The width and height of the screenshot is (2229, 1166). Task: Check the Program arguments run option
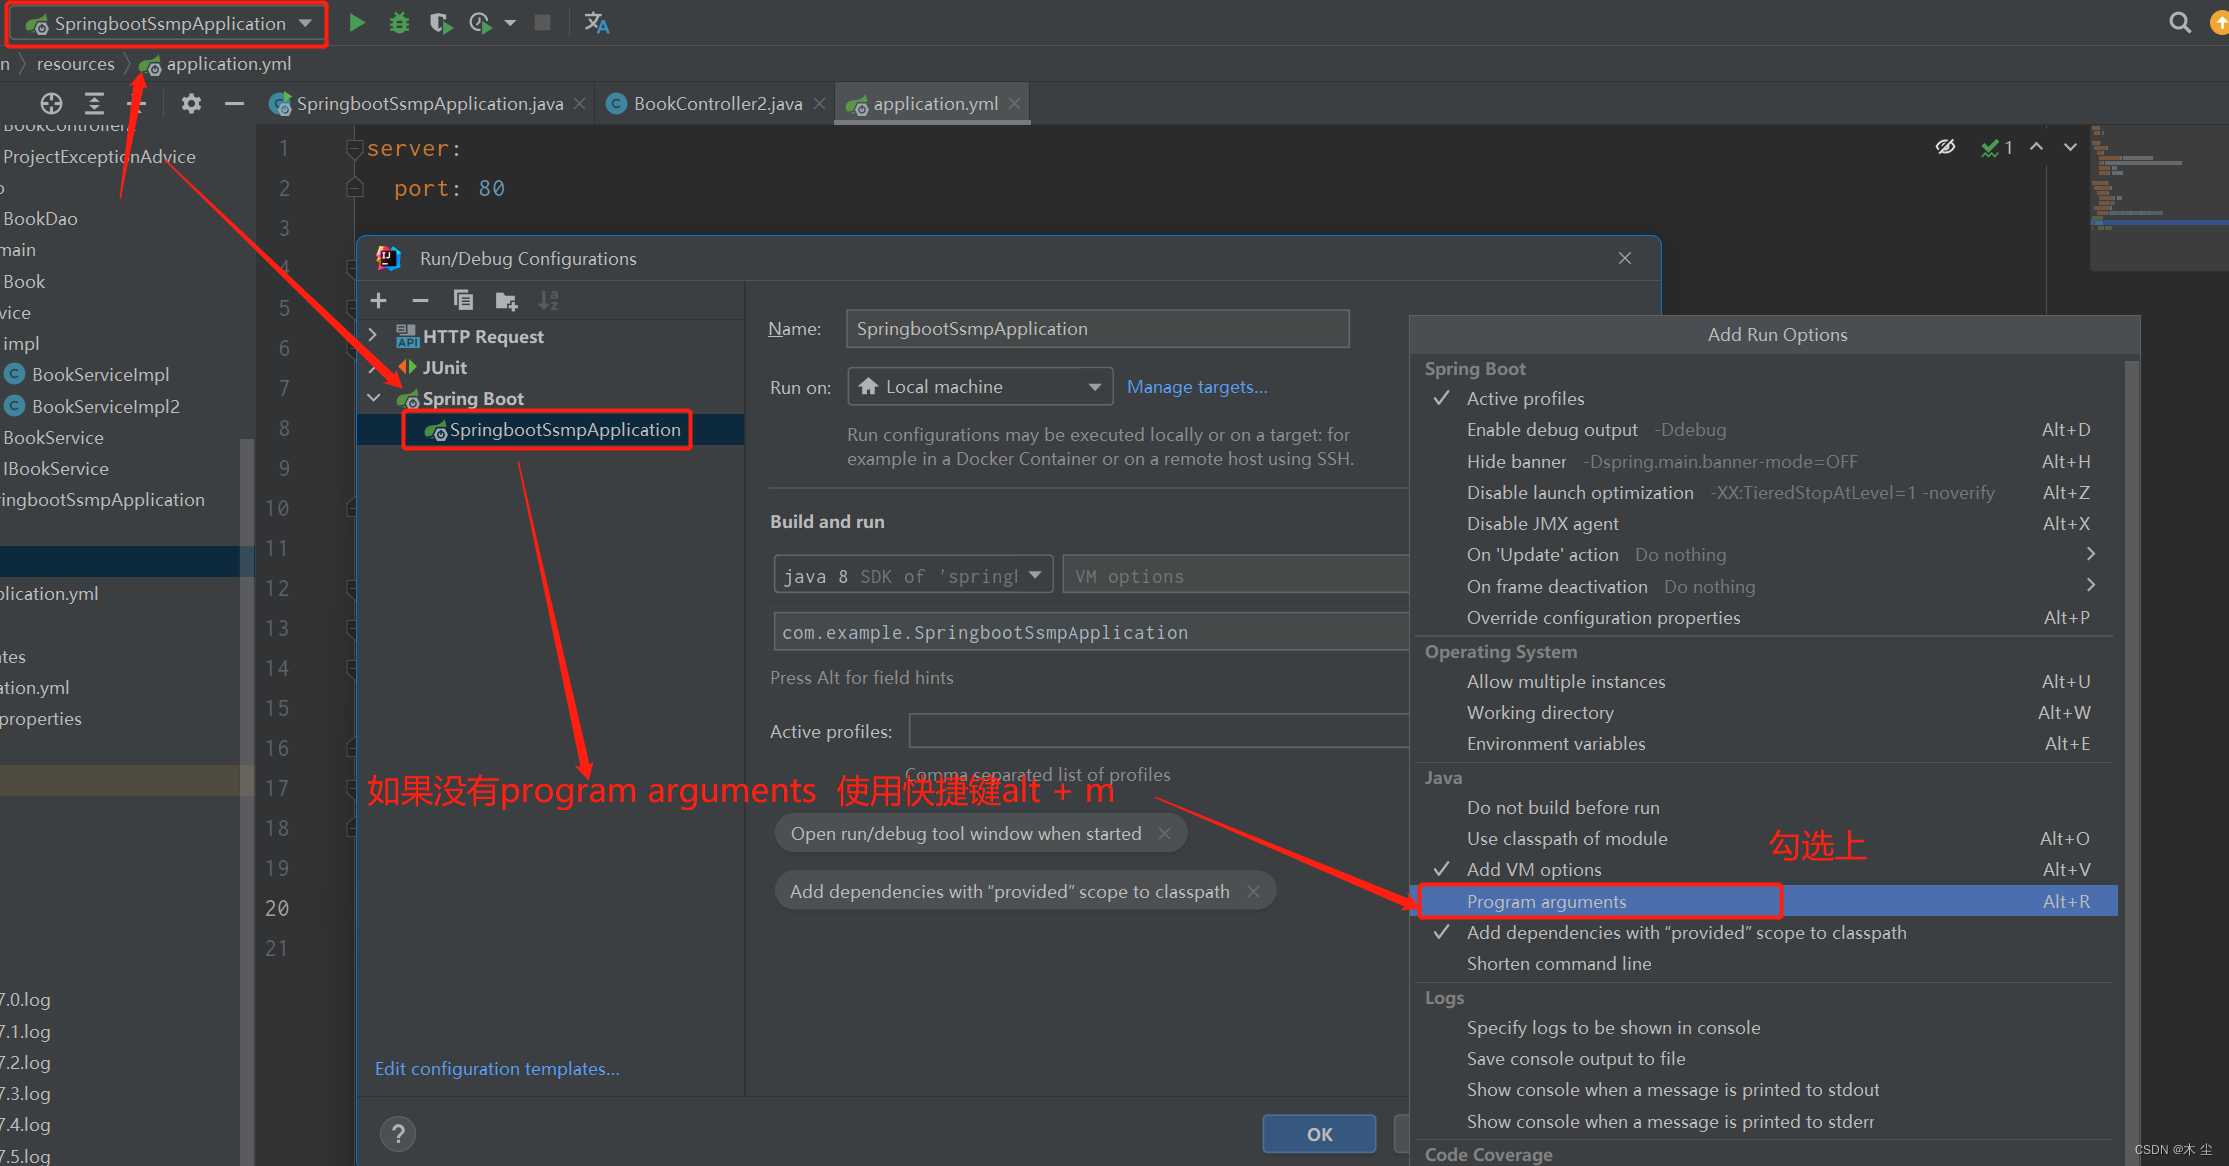(x=1546, y=901)
